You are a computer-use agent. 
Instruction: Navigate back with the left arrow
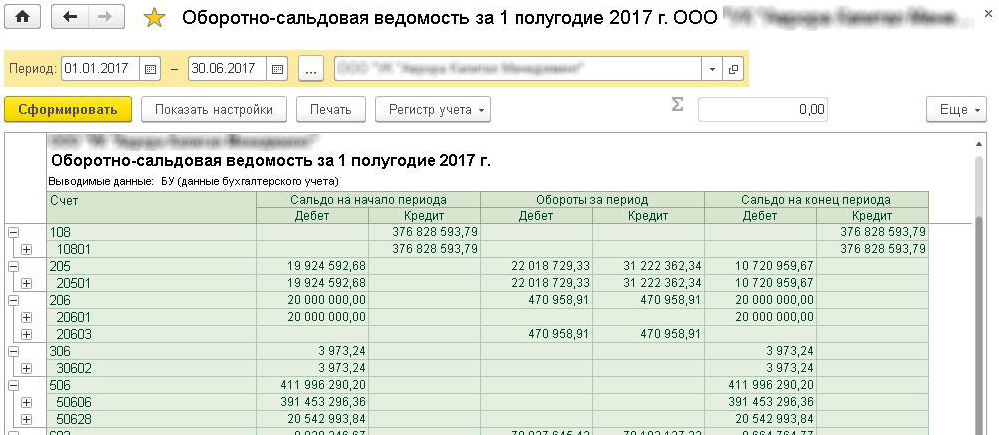[x=70, y=18]
